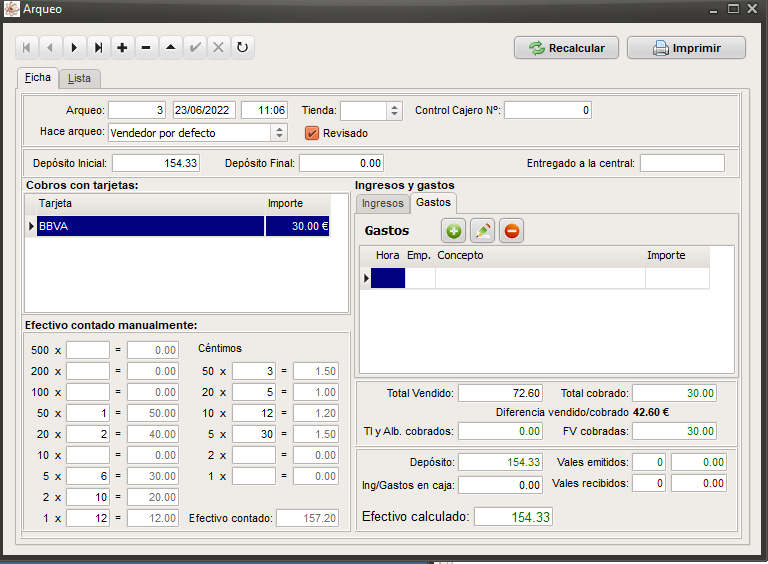
Task: Cancel edit with X navigator icon
Action: point(218,47)
